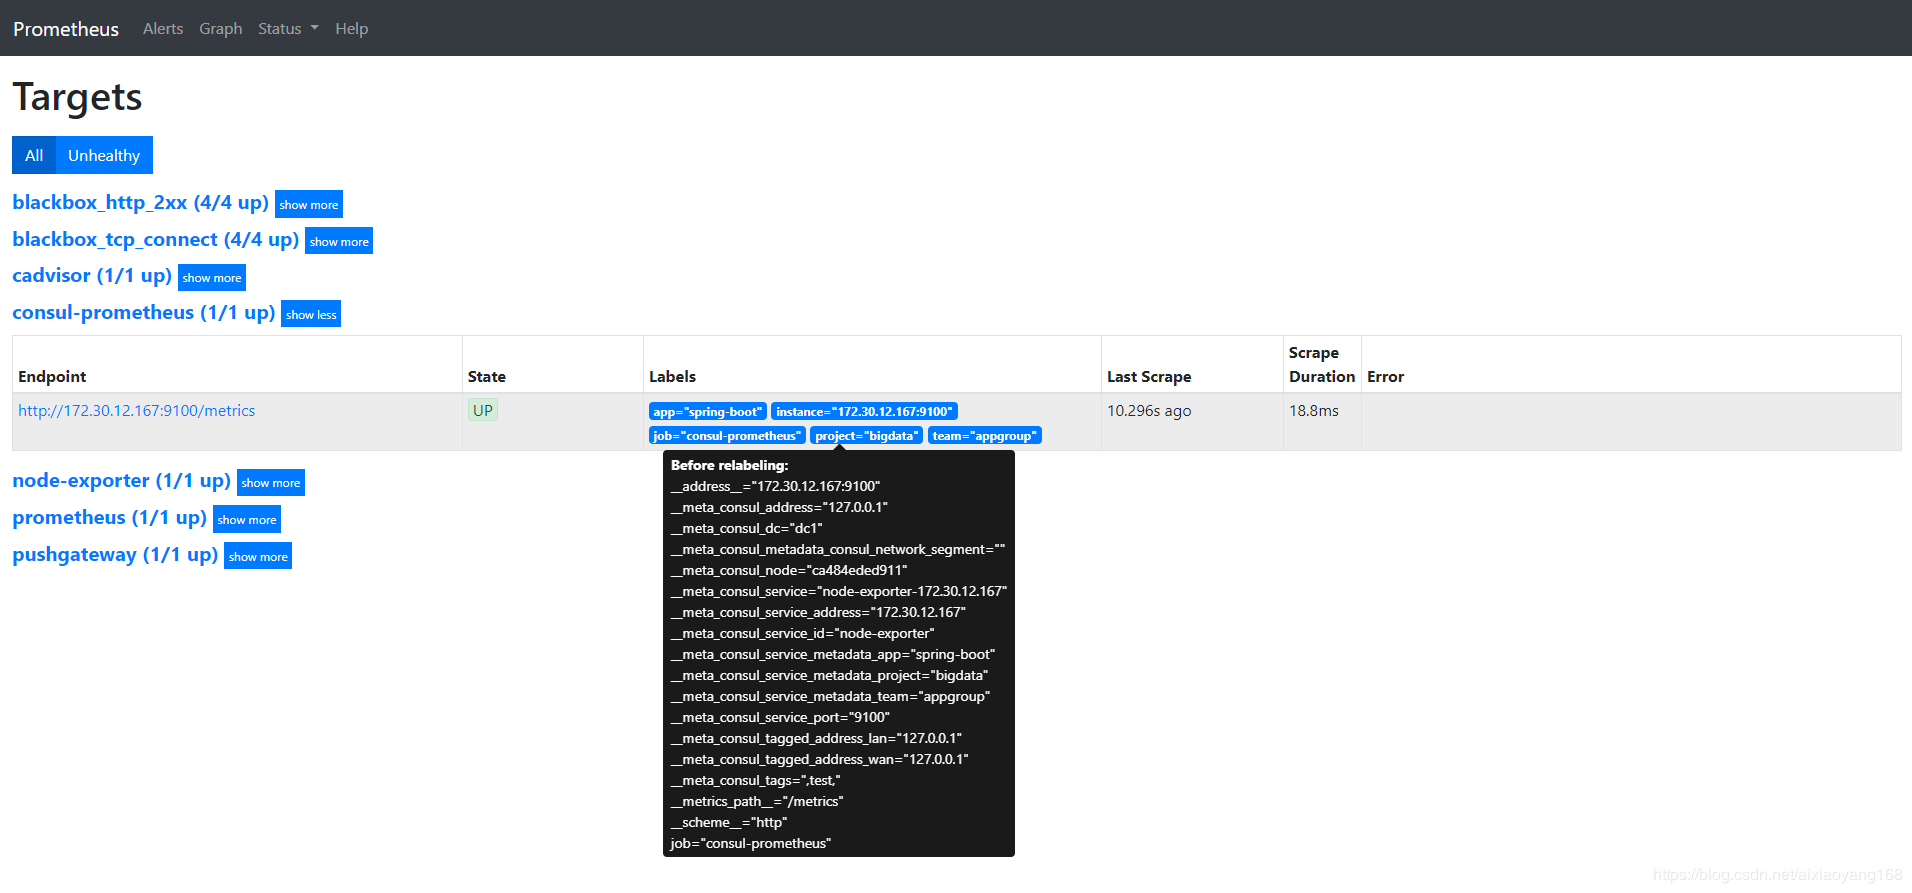Open prometheus job heading link
The image size is (1912, 893).
coord(110,517)
